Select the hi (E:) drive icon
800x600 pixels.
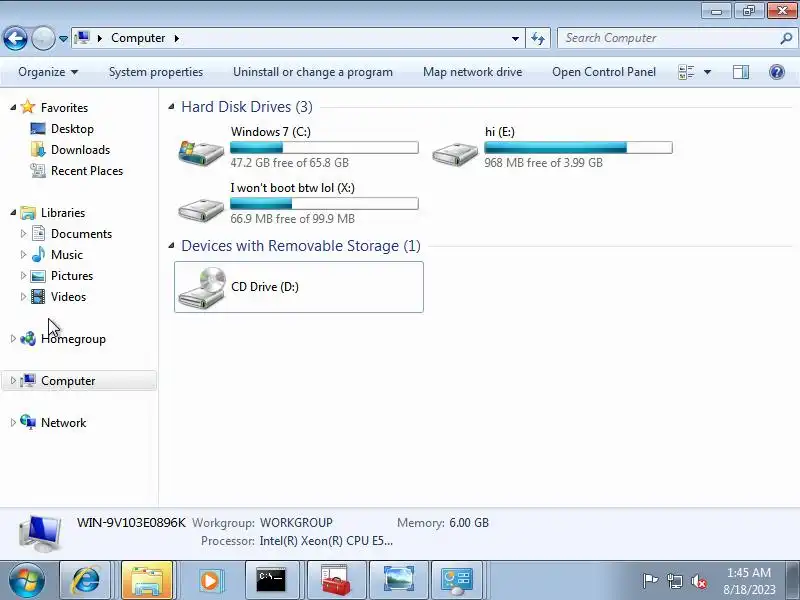point(455,153)
